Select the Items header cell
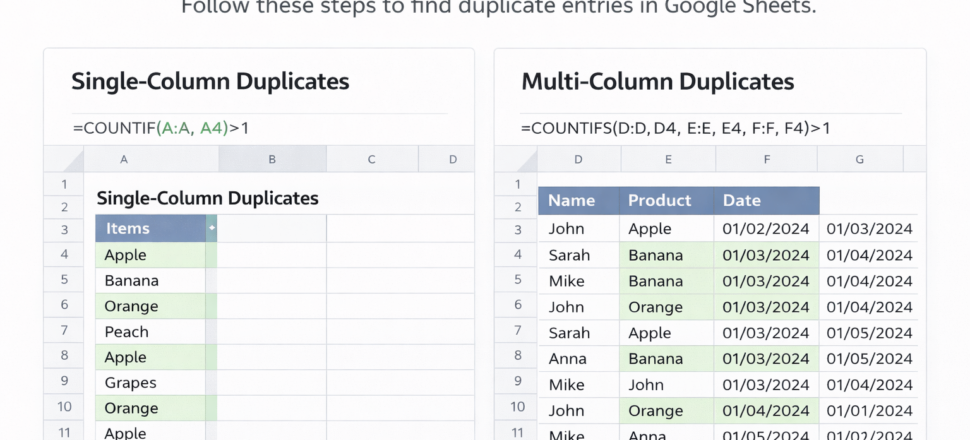 coord(150,228)
